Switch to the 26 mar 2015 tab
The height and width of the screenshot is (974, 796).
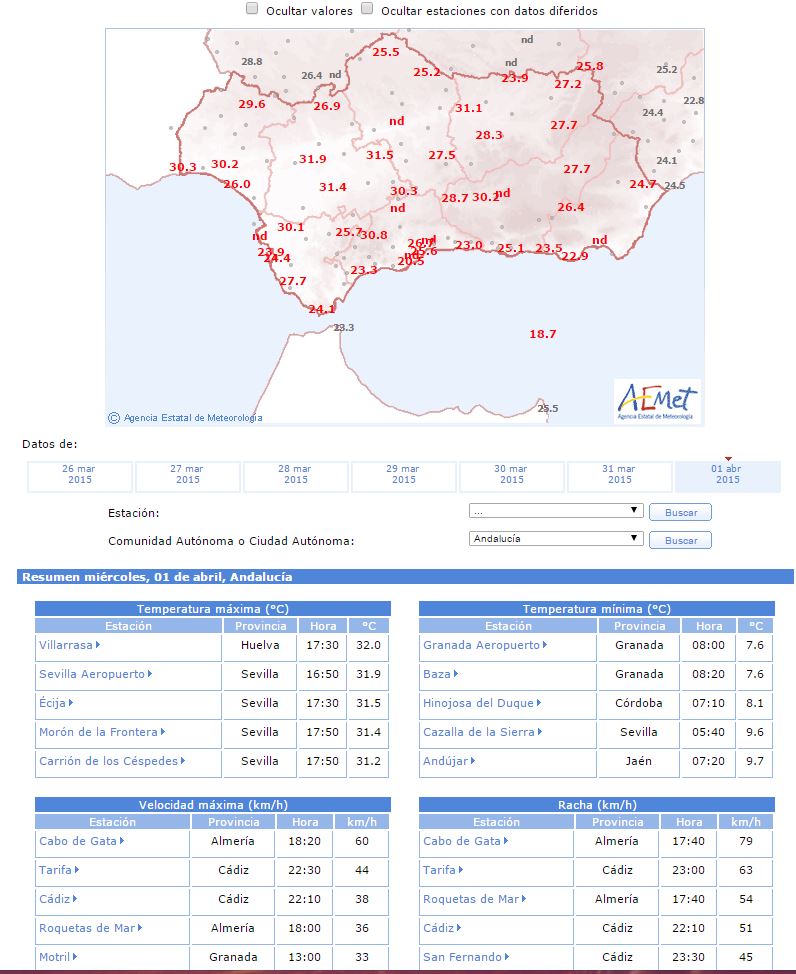point(80,476)
